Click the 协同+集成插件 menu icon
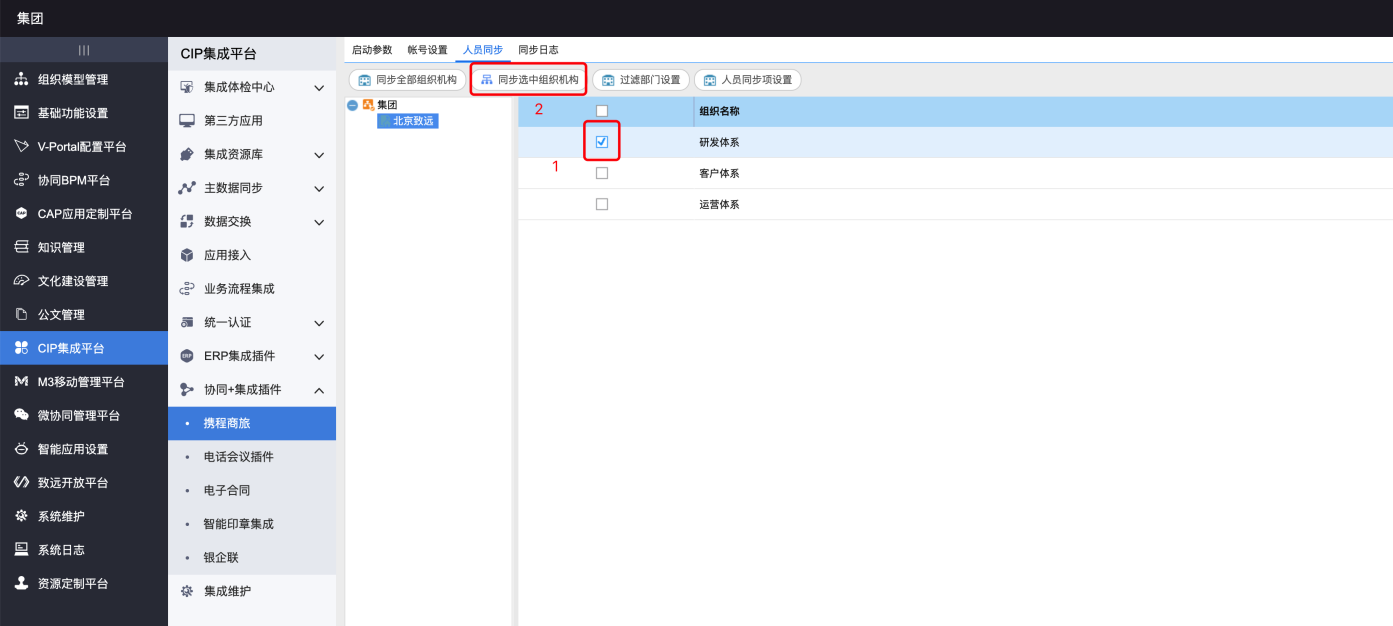Screen dimensions: 1393x626 point(186,390)
